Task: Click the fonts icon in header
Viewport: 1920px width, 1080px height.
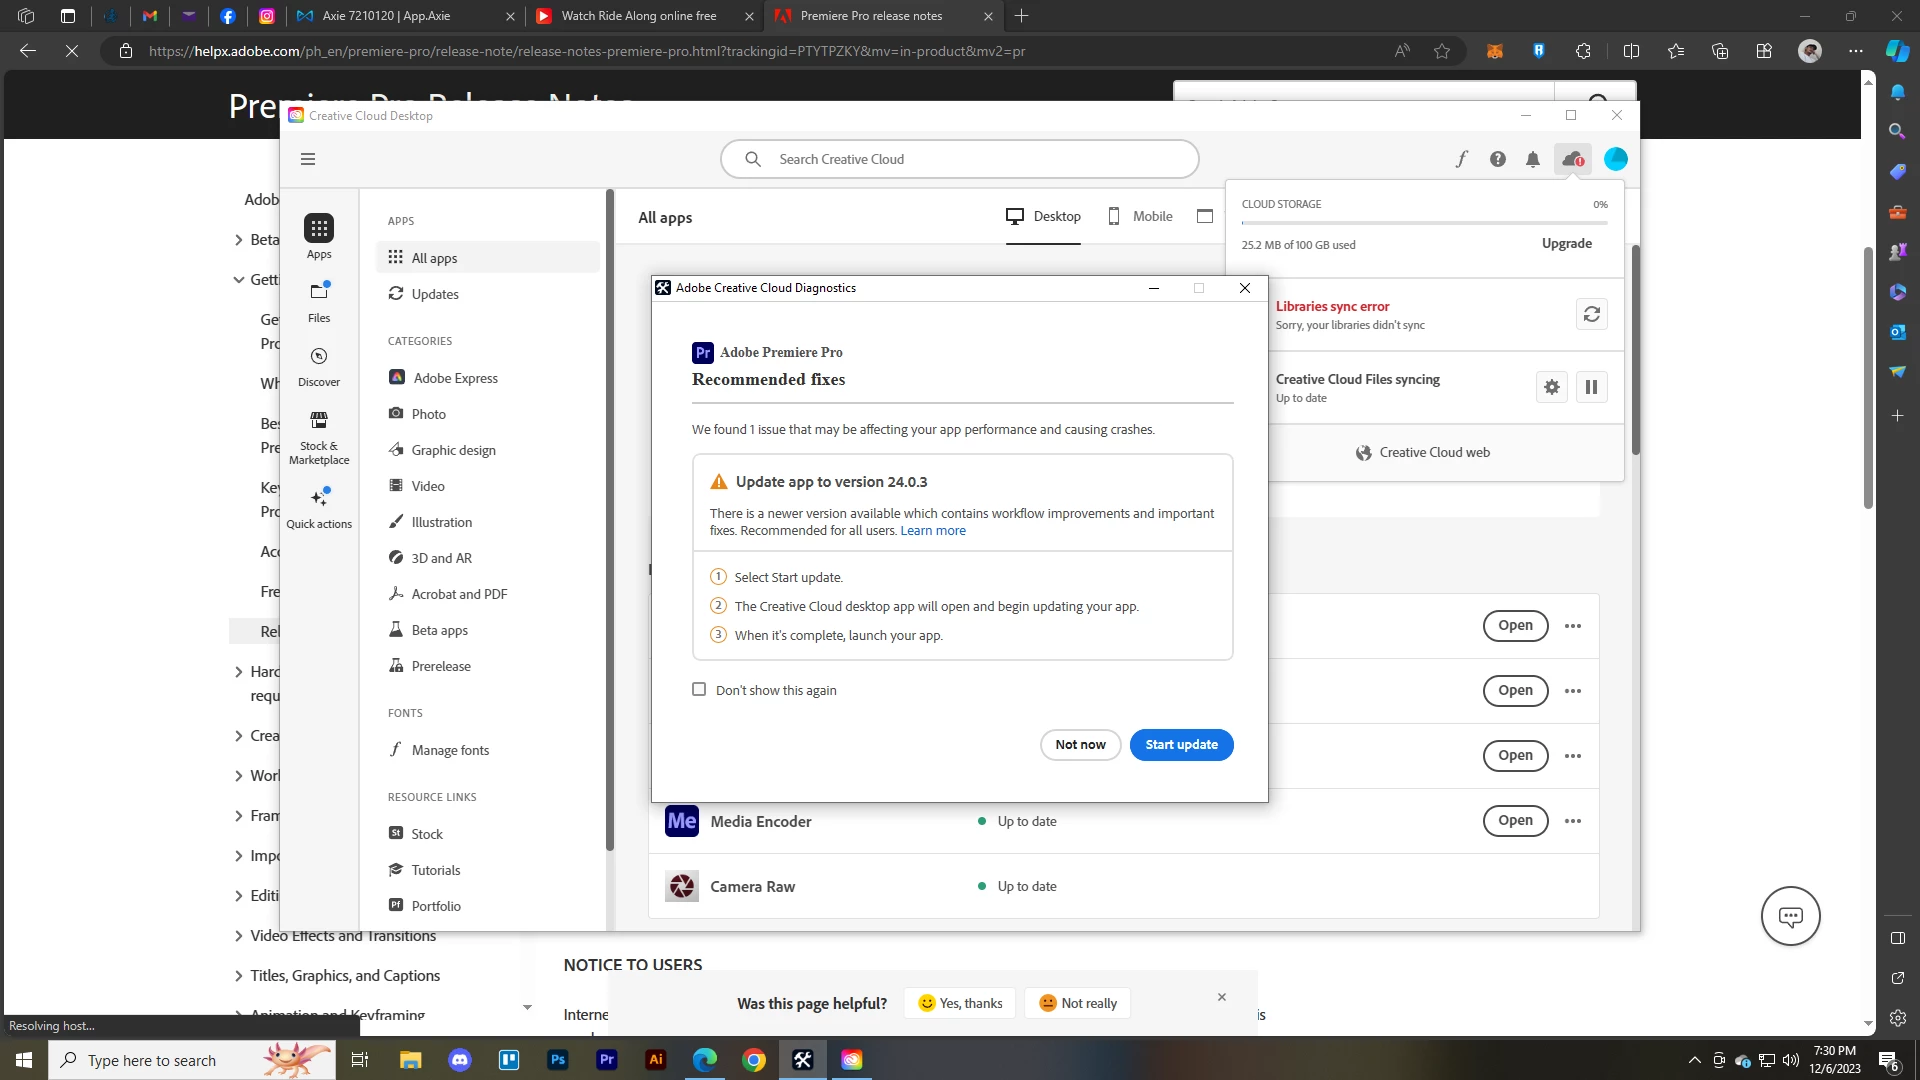Action: pyautogui.click(x=1461, y=159)
